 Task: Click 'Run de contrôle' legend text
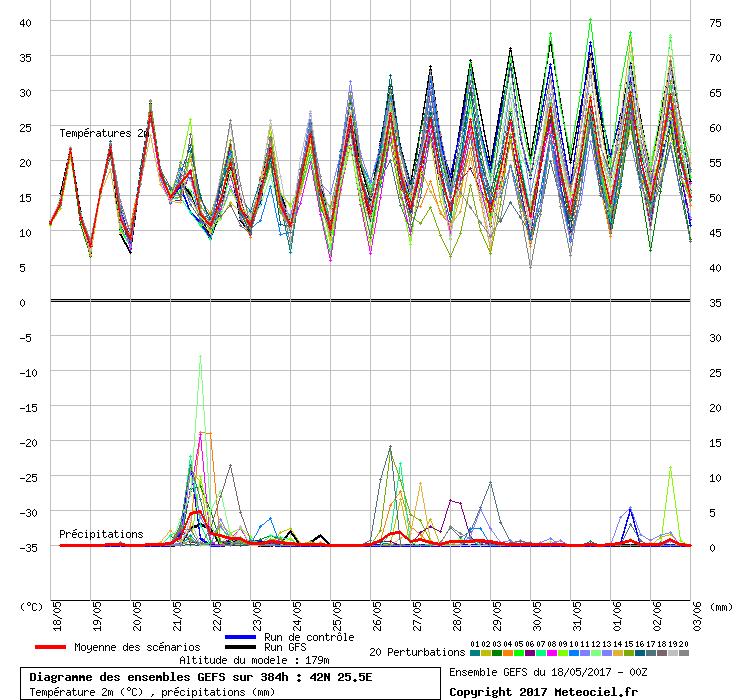click(309, 637)
